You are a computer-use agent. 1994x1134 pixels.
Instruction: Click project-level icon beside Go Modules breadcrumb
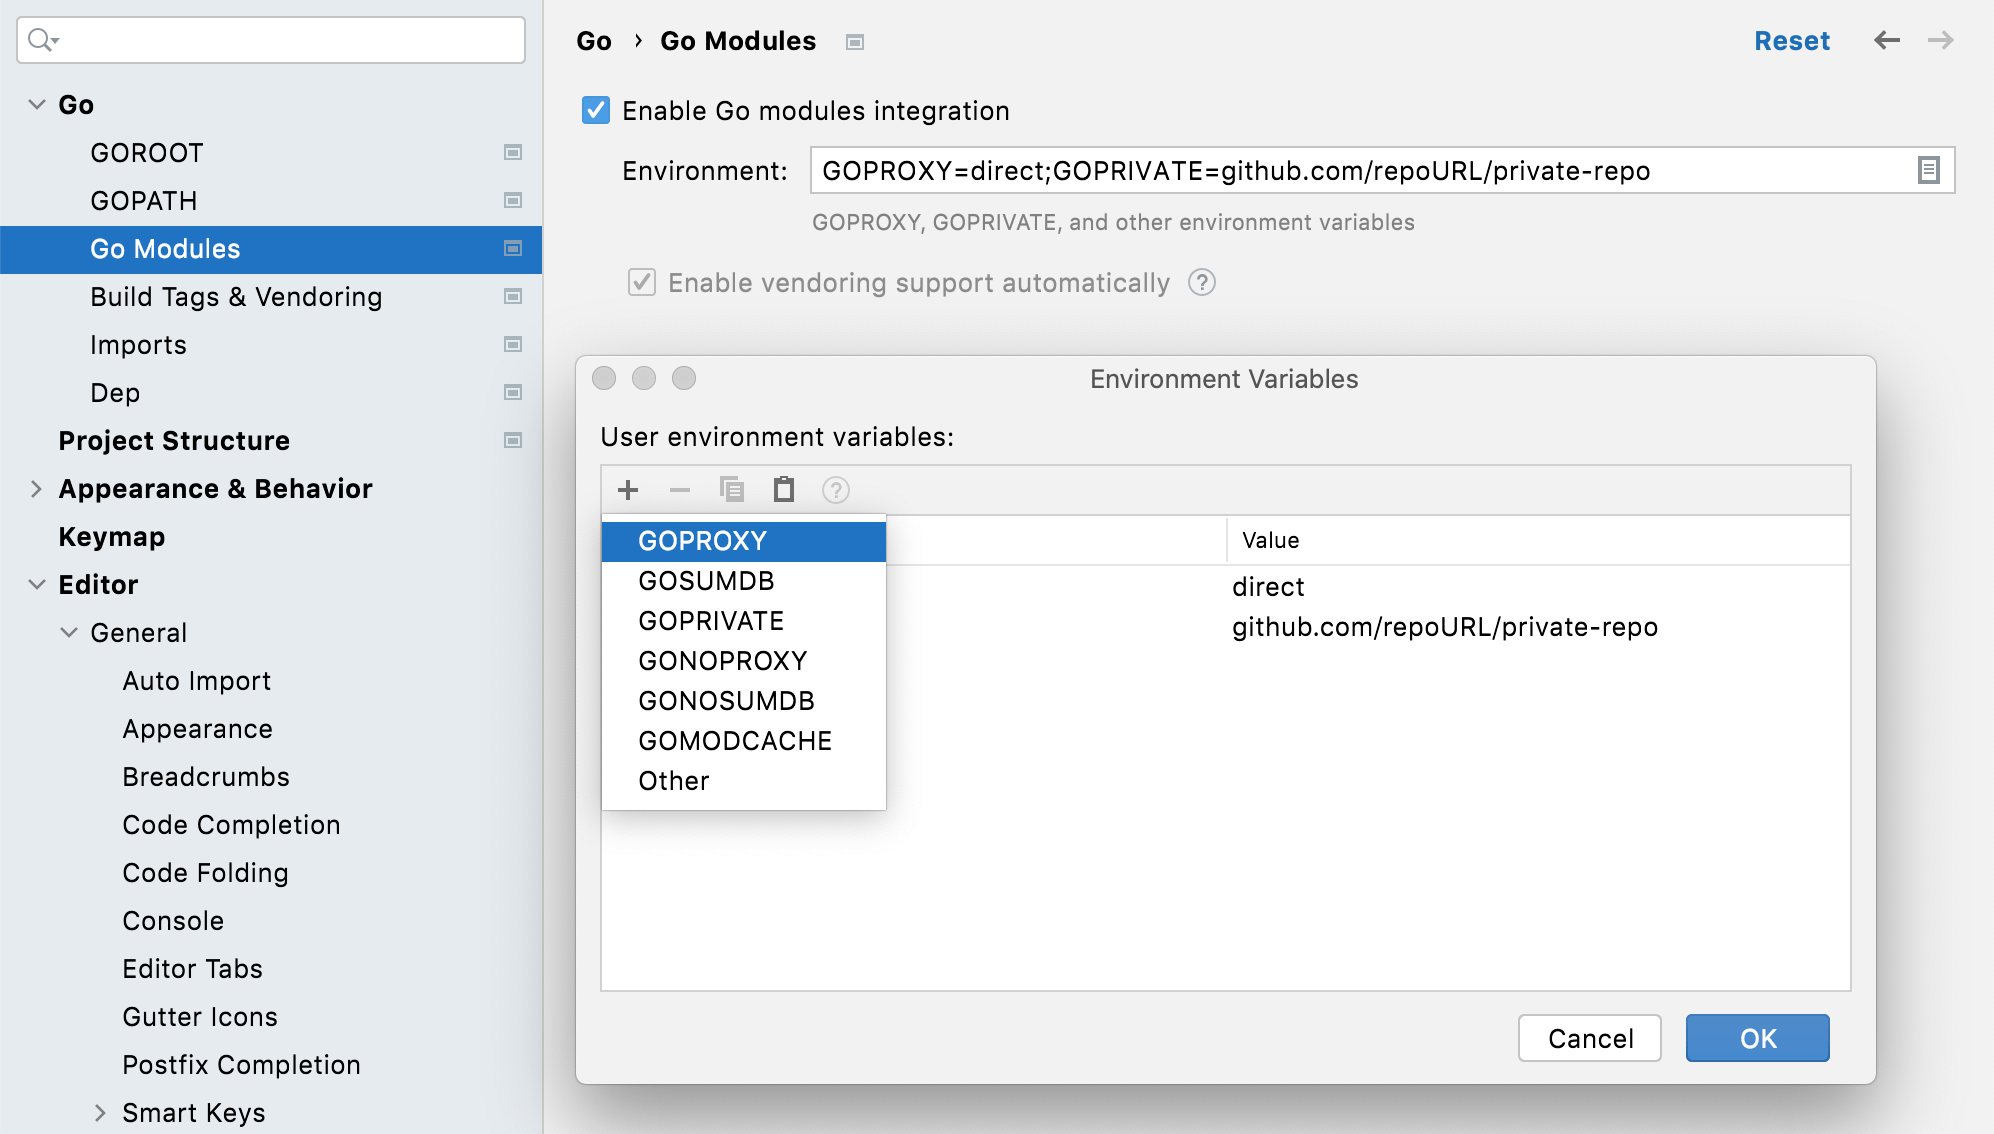click(x=855, y=42)
